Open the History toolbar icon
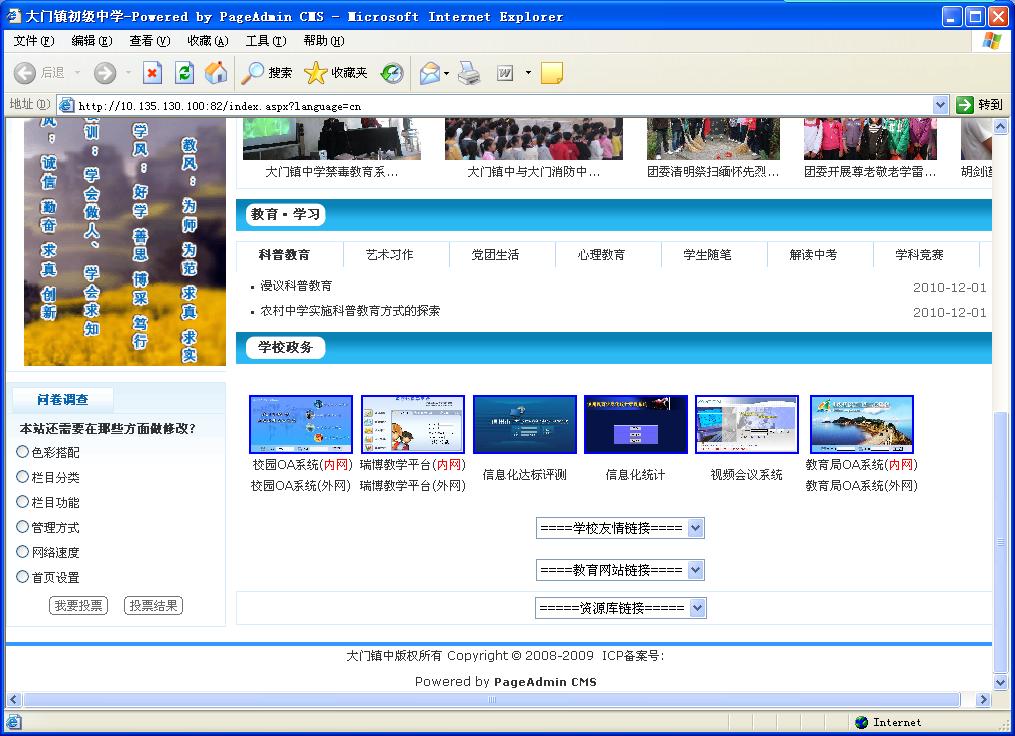Screen dimensions: 1015x736 (392, 73)
